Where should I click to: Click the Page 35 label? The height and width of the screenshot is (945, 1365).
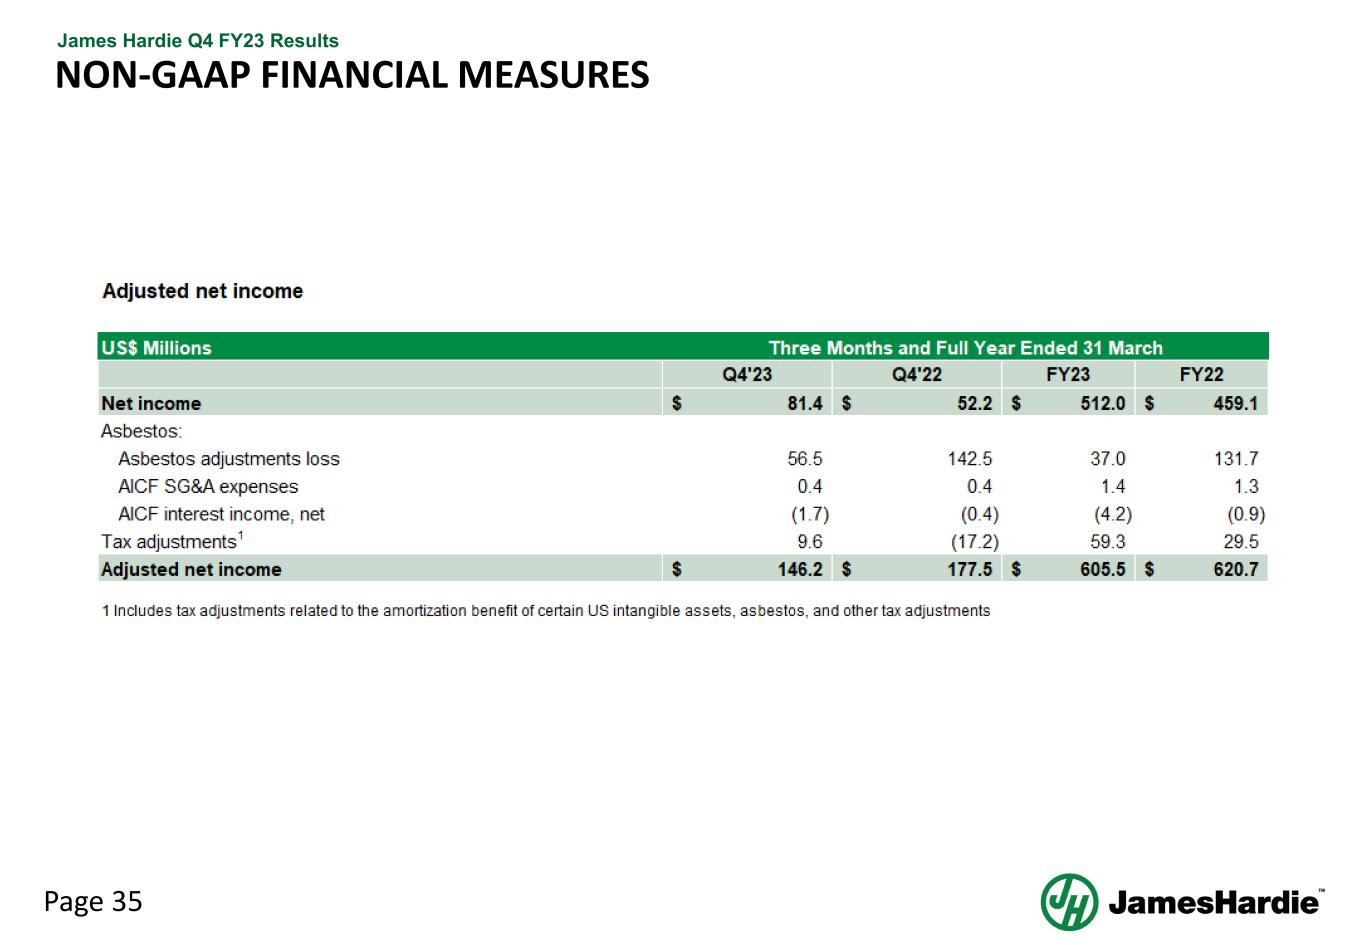click(x=93, y=902)
